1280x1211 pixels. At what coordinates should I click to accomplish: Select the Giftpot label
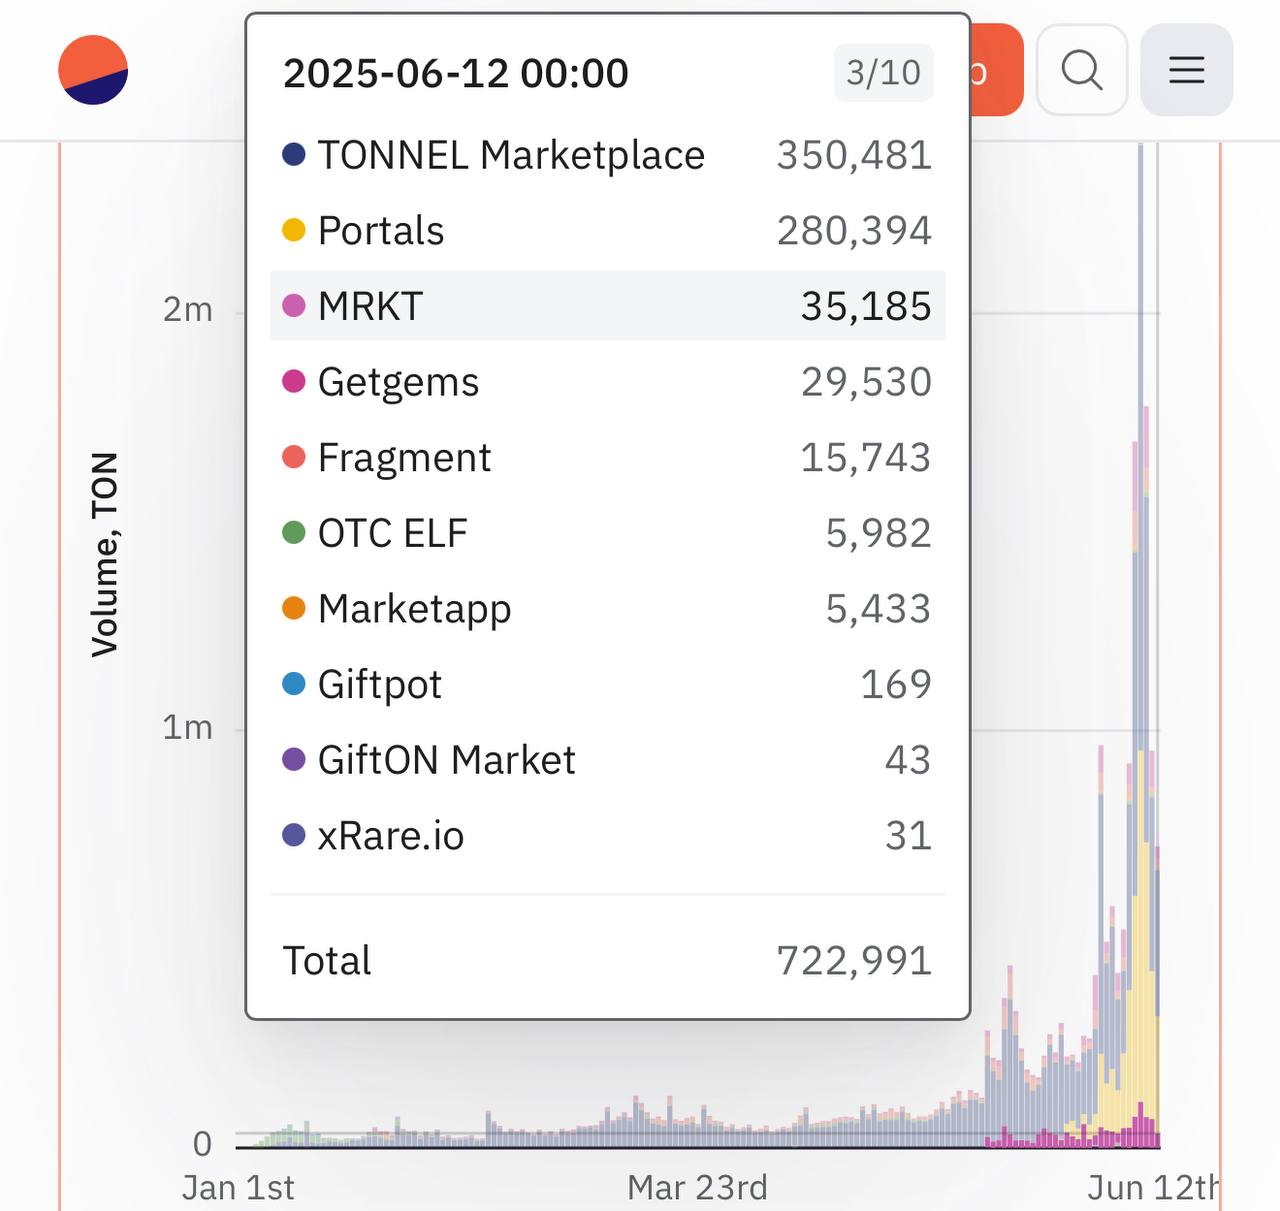[379, 685]
